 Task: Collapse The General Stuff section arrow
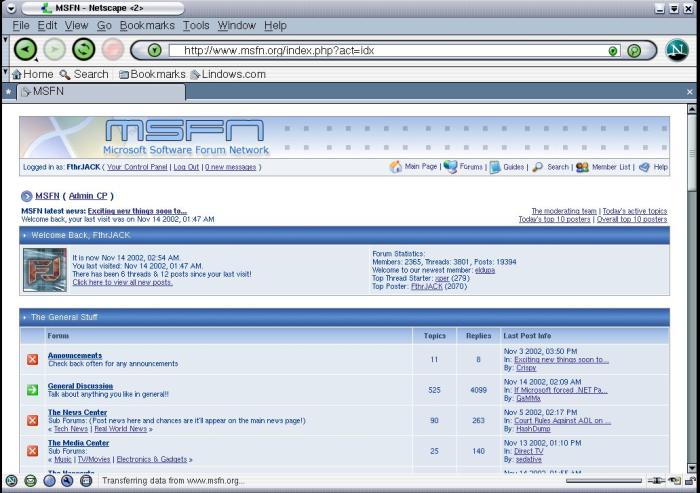click(x=25, y=318)
